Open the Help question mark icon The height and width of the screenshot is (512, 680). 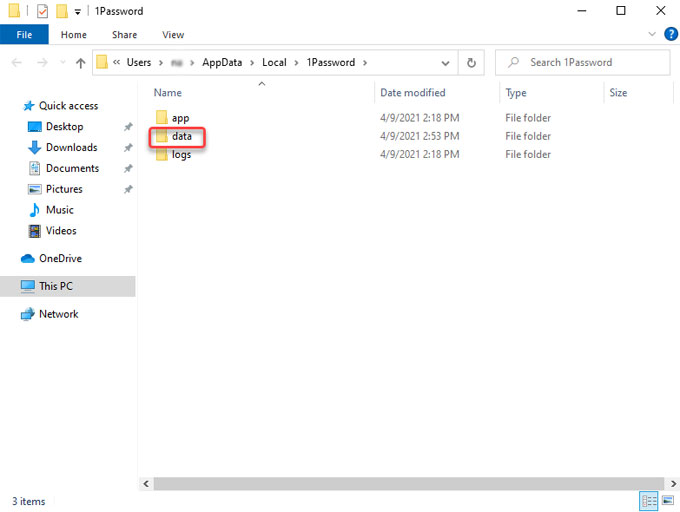click(x=670, y=34)
